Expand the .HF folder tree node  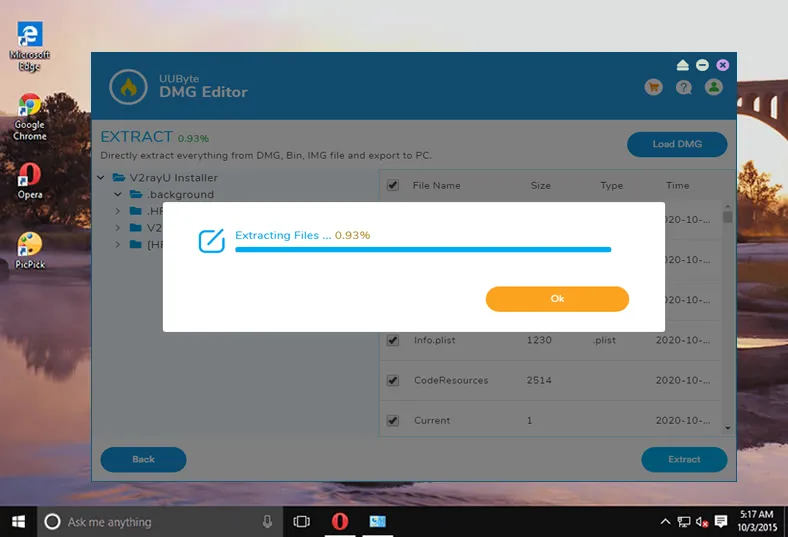pyautogui.click(x=118, y=211)
